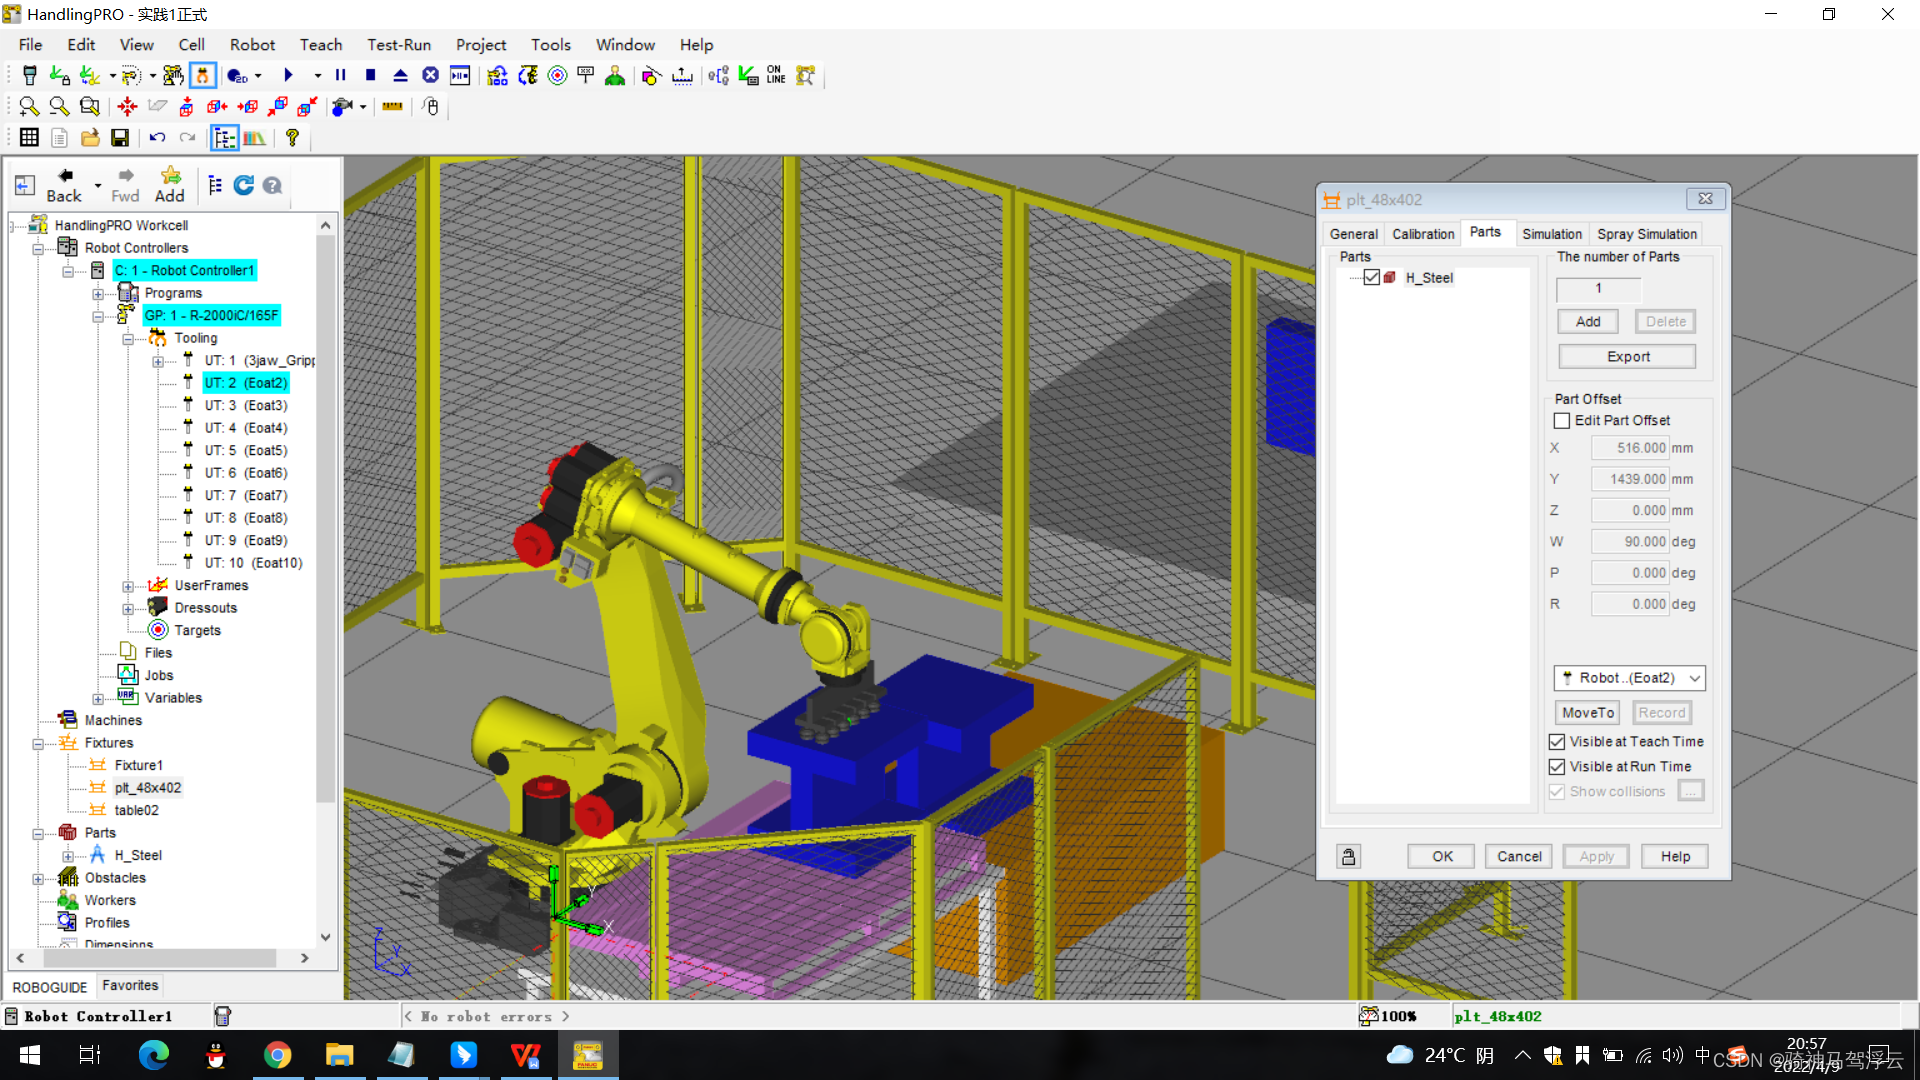Click the lock icon in dialog
The height and width of the screenshot is (1080, 1920).
point(1349,856)
